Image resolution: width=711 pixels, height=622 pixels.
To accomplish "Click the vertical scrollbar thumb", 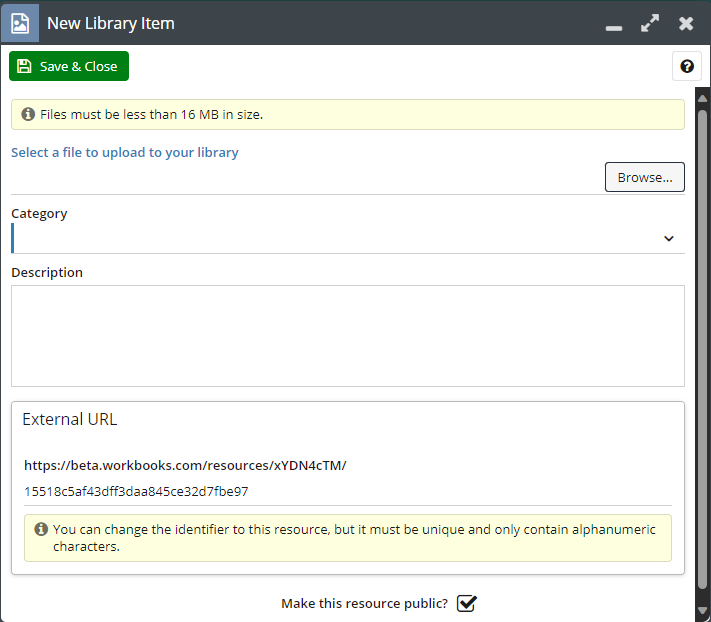I will click(702, 350).
